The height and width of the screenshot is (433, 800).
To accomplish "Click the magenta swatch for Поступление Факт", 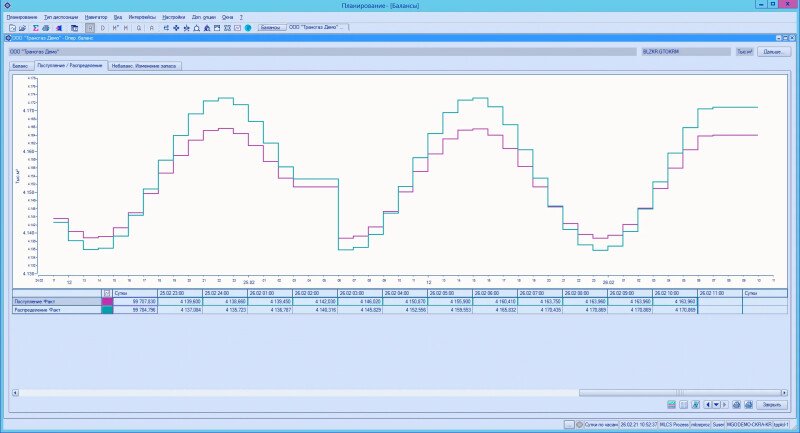I will click(107, 301).
